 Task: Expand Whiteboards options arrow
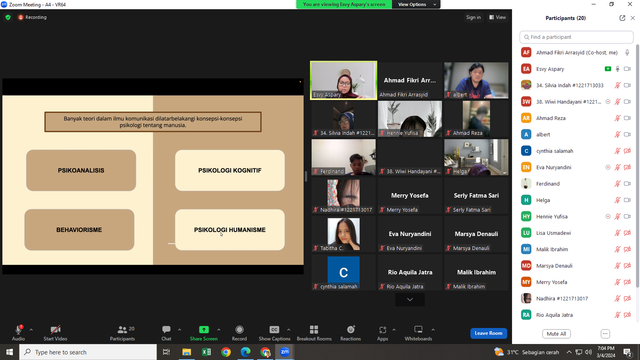[433, 330]
